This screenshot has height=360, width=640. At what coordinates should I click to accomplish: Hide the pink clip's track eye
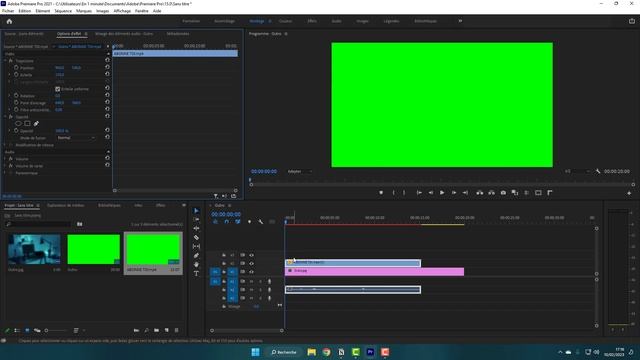(251, 271)
